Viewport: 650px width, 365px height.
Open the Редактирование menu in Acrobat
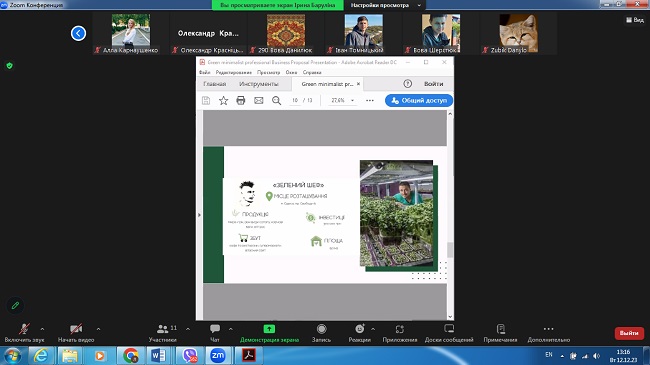point(233,72)
